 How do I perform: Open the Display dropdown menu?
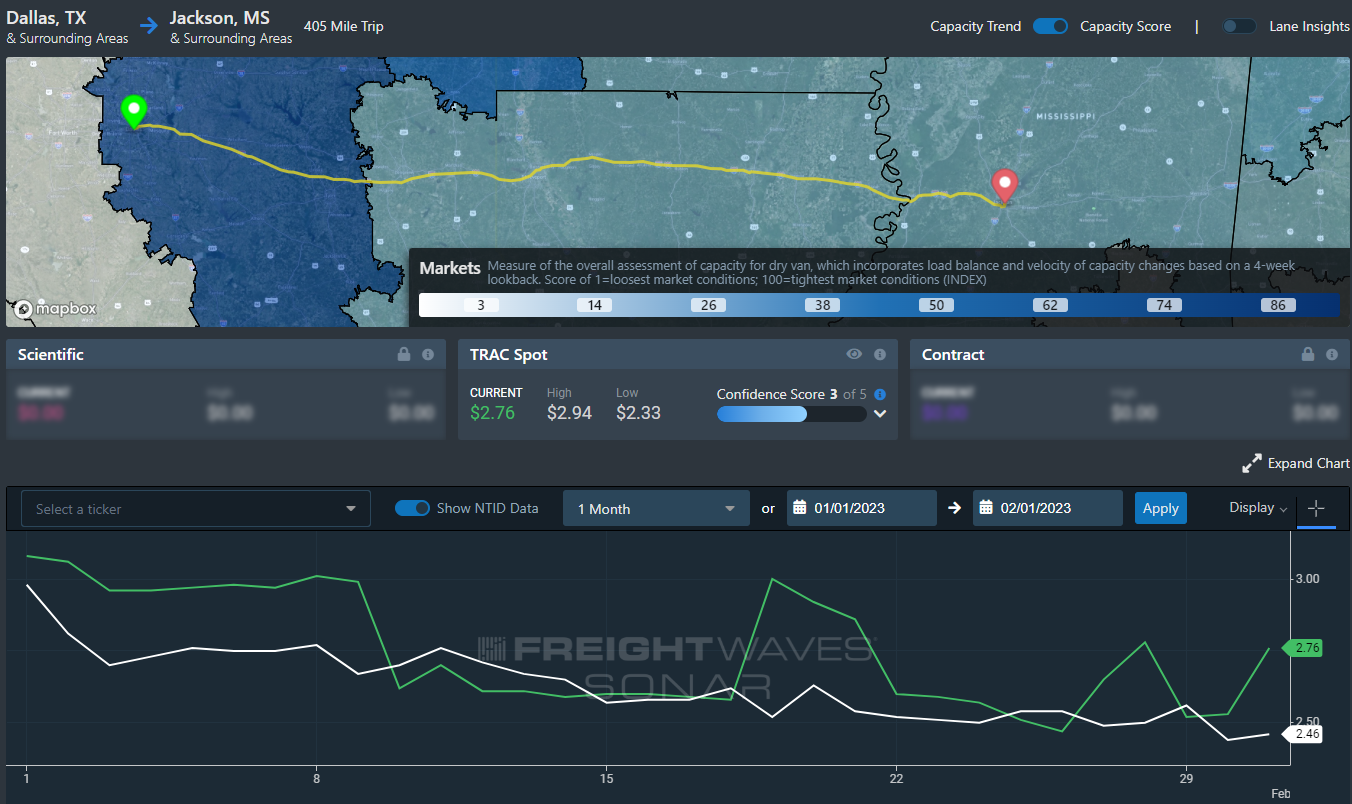coord(1258,508)
